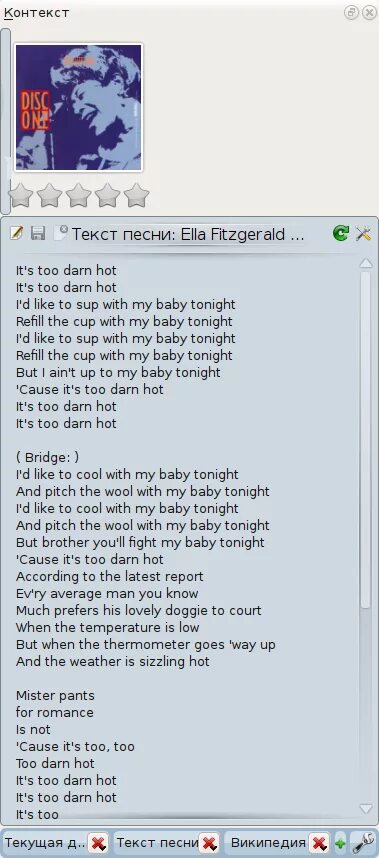
Task: Open applet configuration wrench icon
Action: pos(361,842)
